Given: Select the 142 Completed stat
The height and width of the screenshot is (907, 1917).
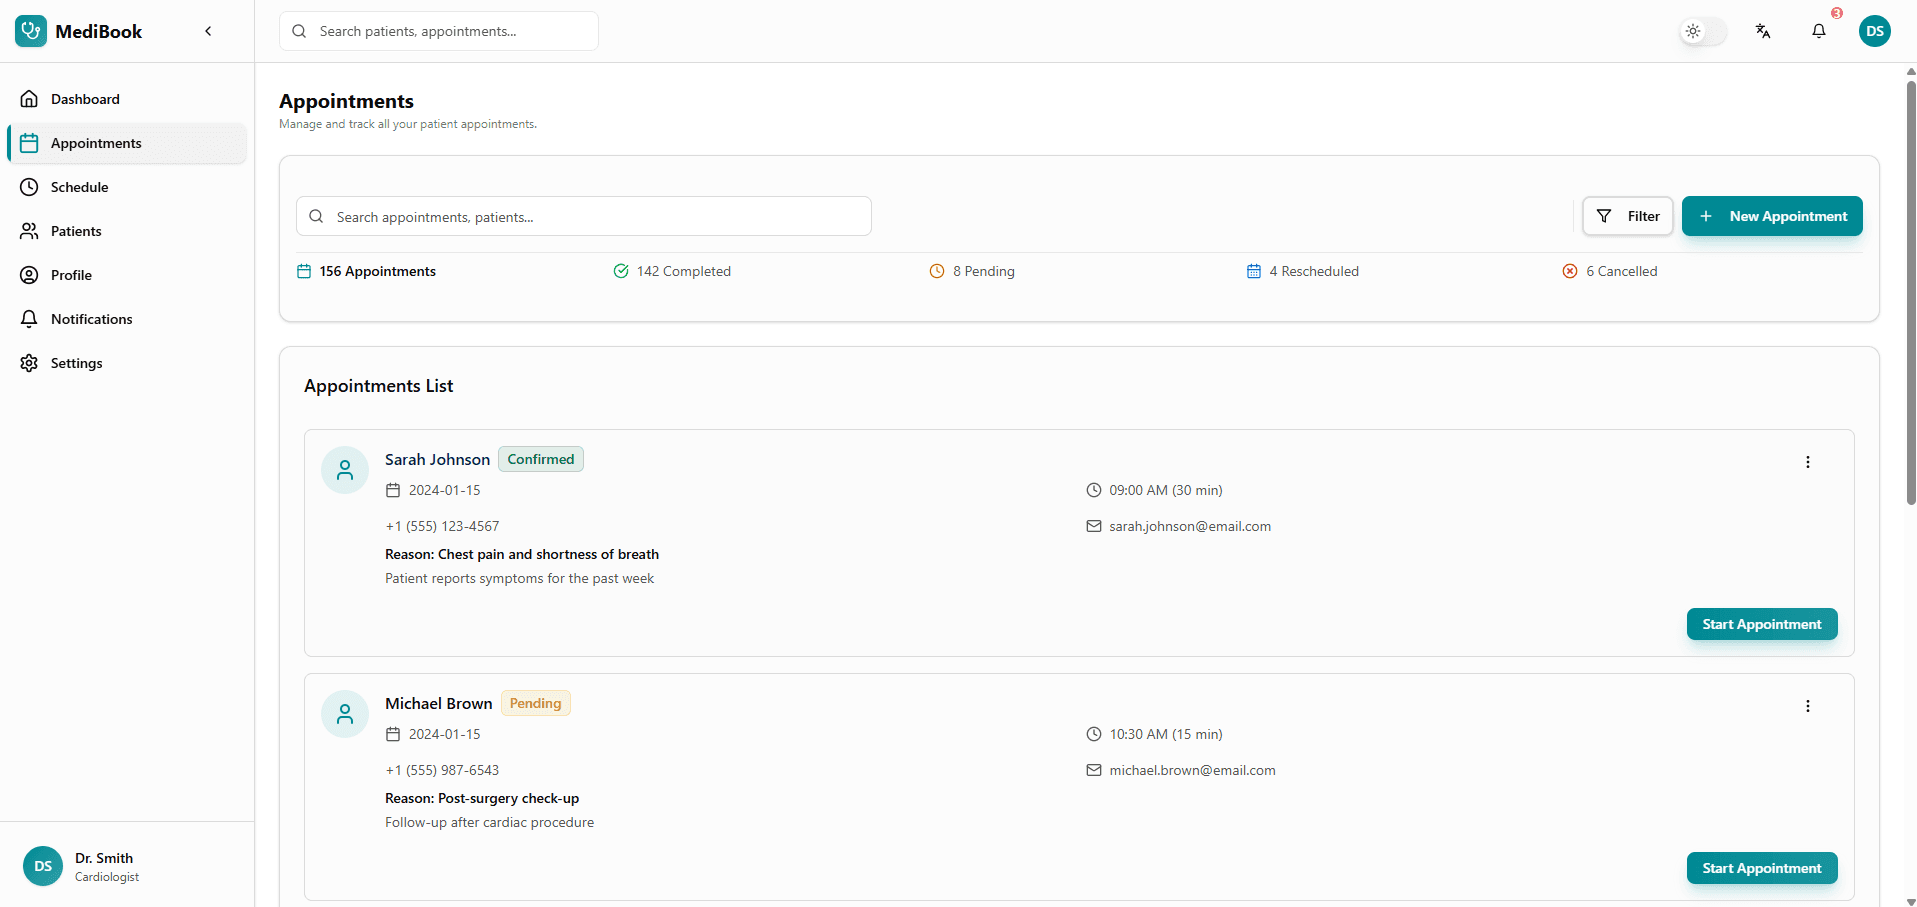Looking at the screenshot, I should pos(672,271).
